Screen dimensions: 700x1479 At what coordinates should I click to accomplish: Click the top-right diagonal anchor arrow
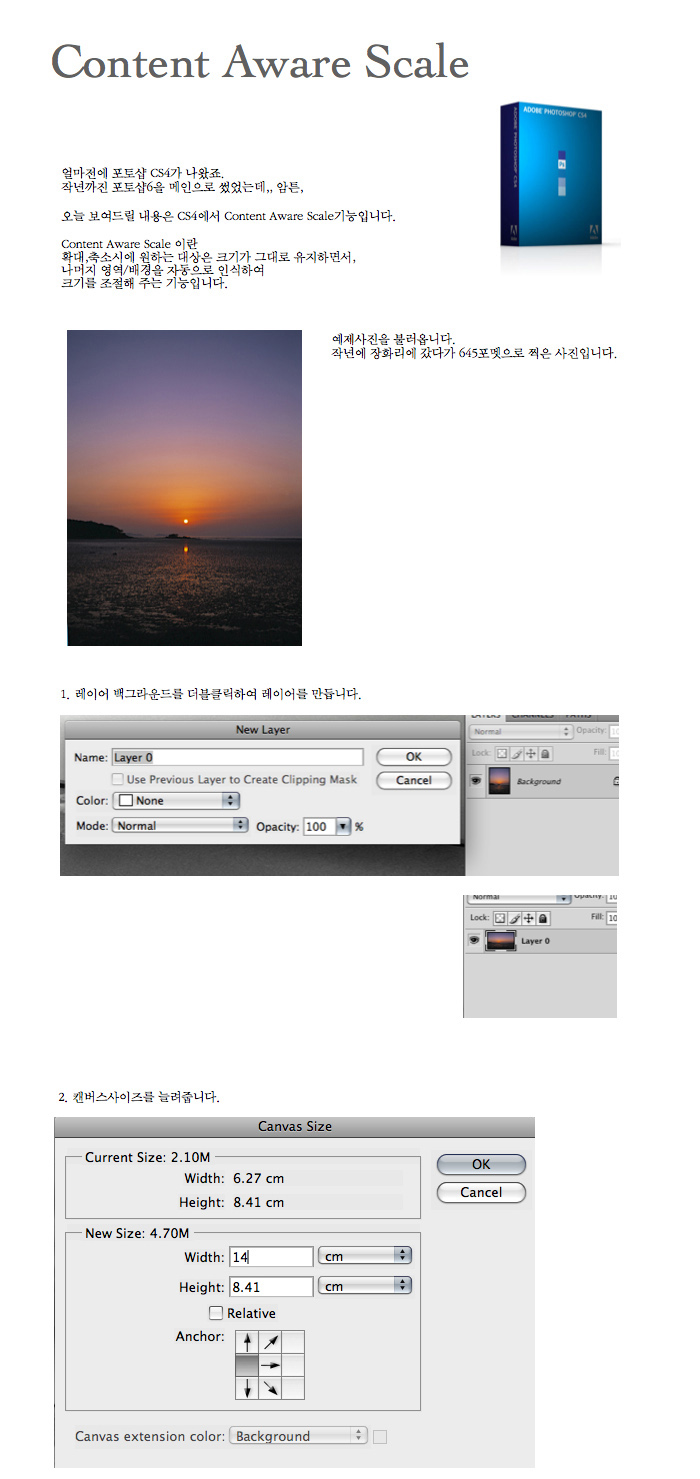click(x=270, y=1341)
